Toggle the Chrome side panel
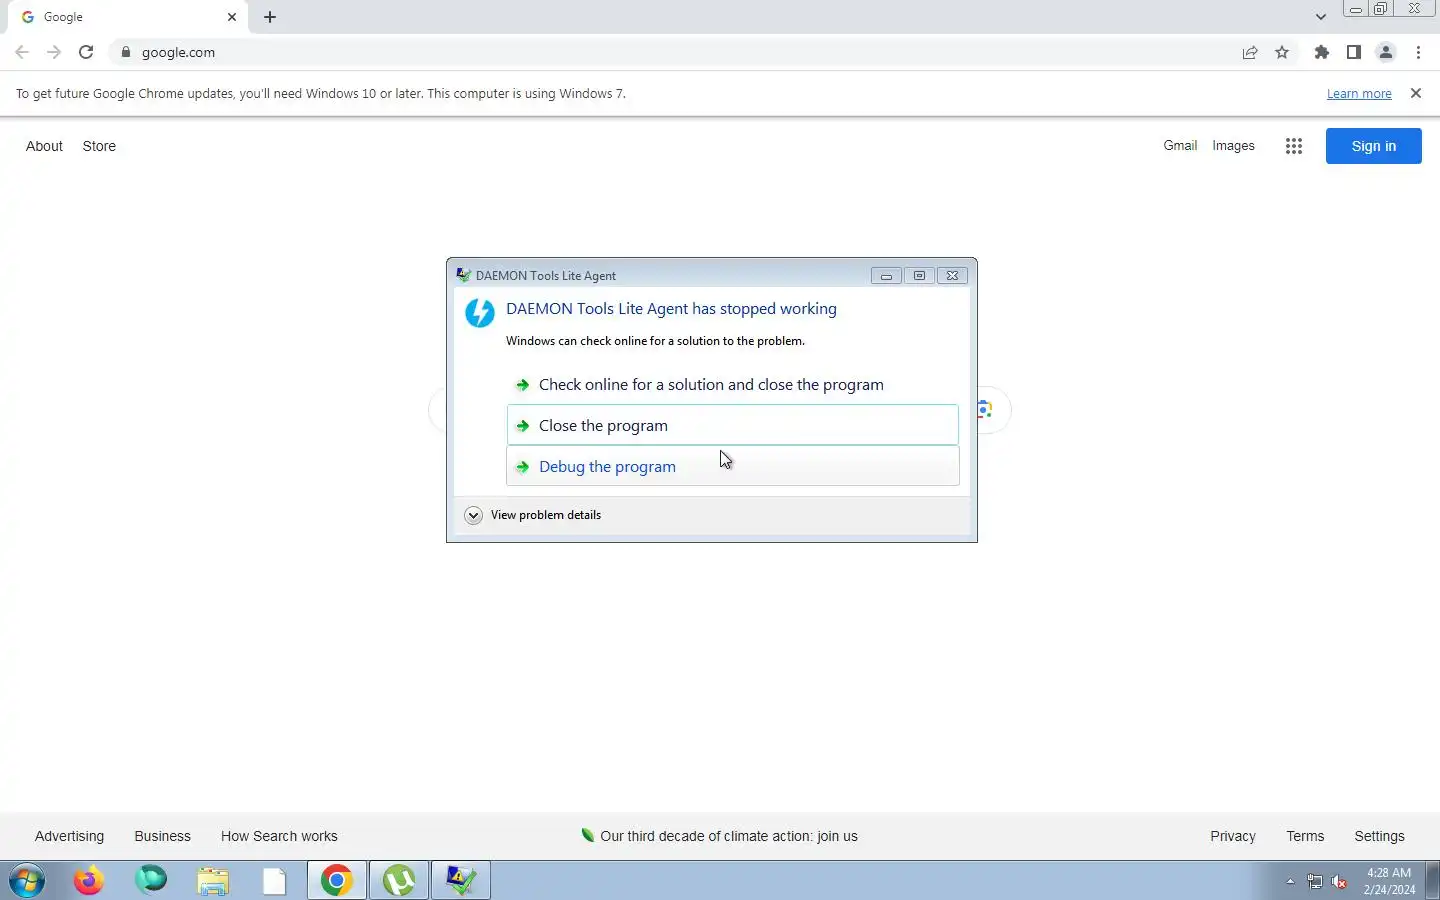Screen dimensions: 1440x900 tap(1354, 52)
